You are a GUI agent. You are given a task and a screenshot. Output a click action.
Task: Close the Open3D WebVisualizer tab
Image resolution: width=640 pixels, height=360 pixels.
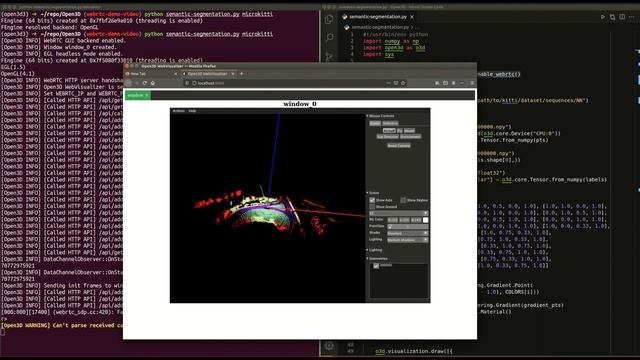tap(233, 74)
